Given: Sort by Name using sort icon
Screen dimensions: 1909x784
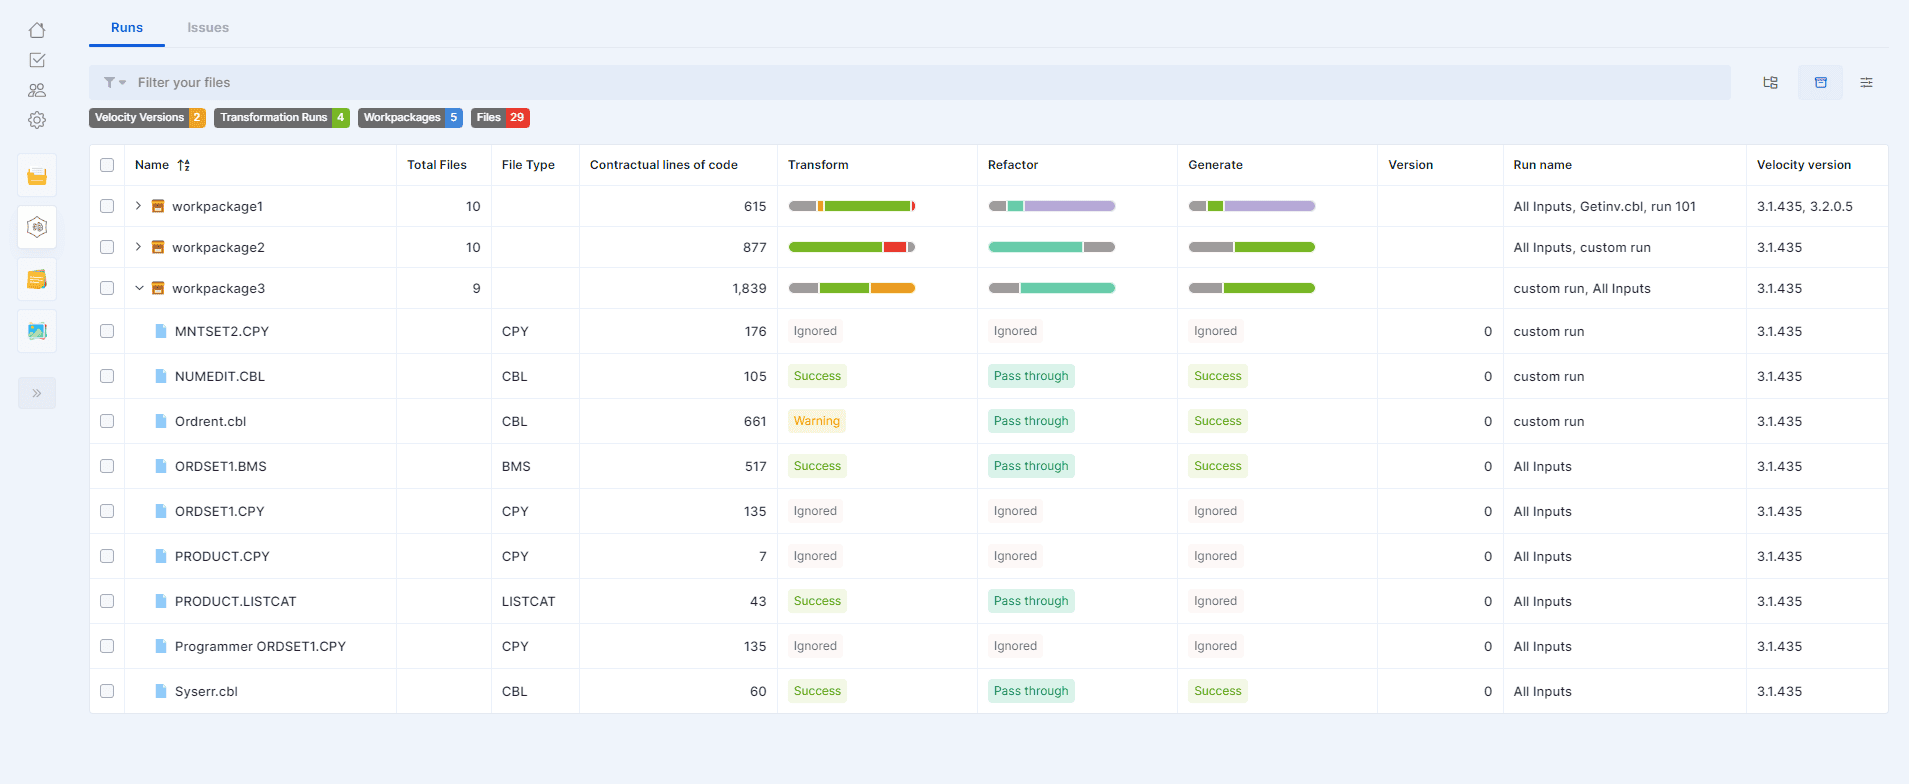Looking at the screenshot, I should (x=184, y=165).
